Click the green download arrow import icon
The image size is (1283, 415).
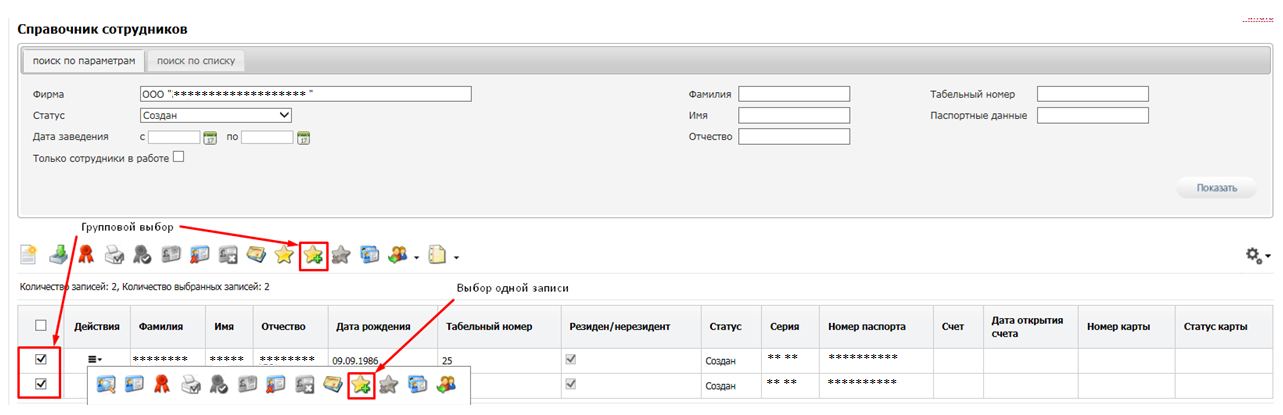pyautogui.click(x=59, y=254)
